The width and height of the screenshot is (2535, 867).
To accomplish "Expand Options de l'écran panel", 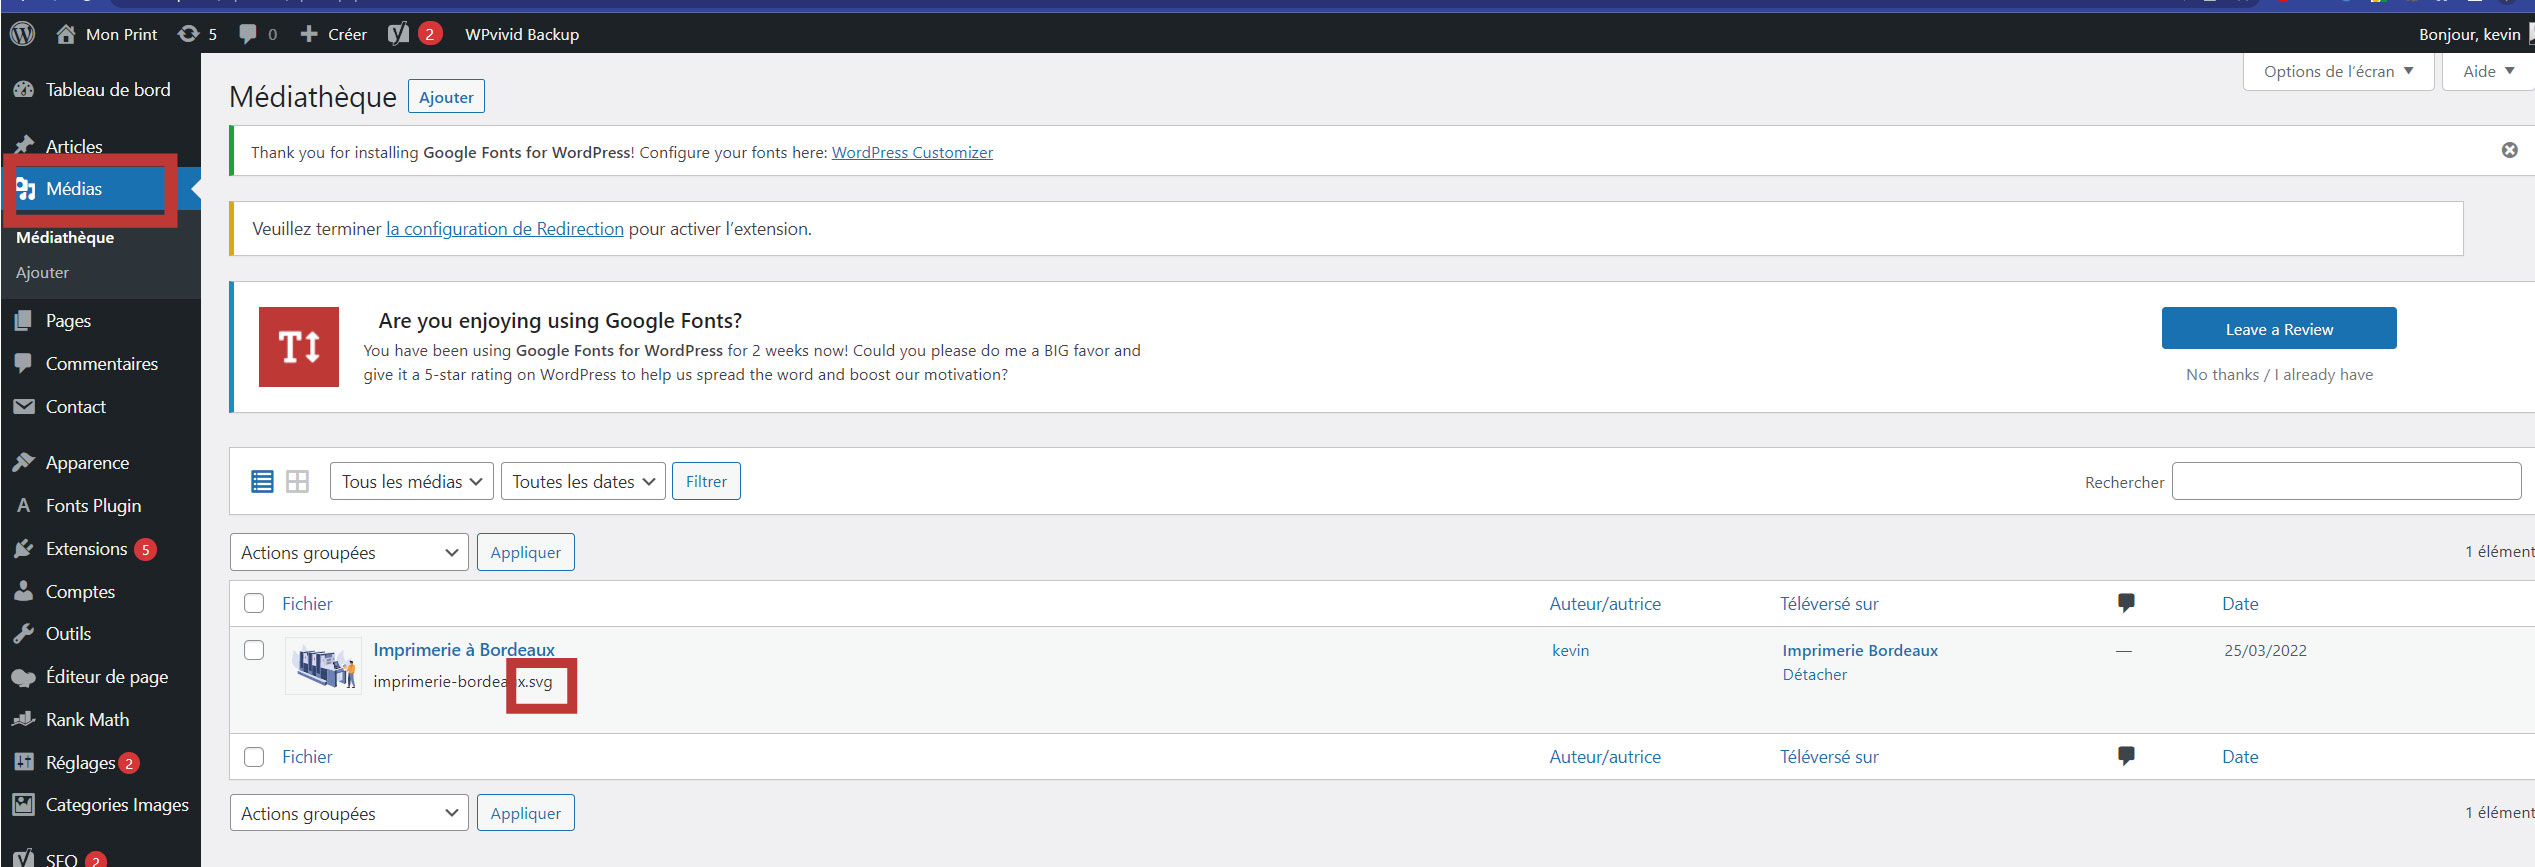I will click(x=2338, y=72).
